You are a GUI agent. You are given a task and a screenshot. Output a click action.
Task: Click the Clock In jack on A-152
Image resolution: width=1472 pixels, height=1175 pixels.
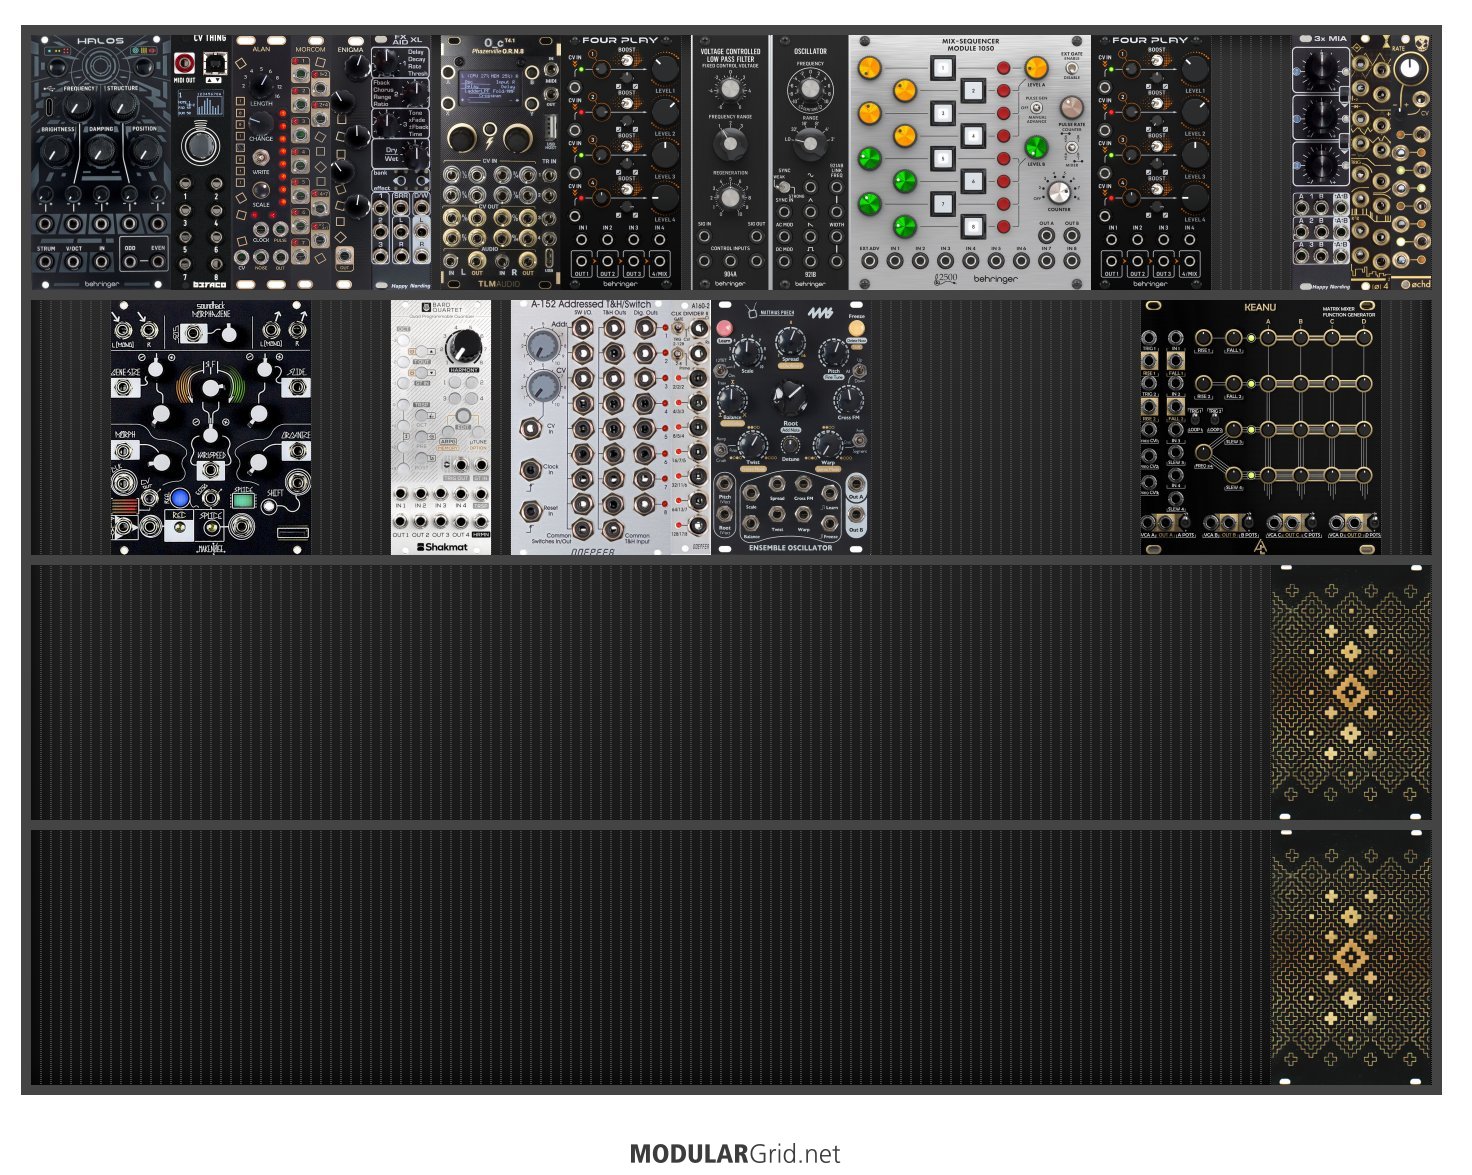point(529,469)
